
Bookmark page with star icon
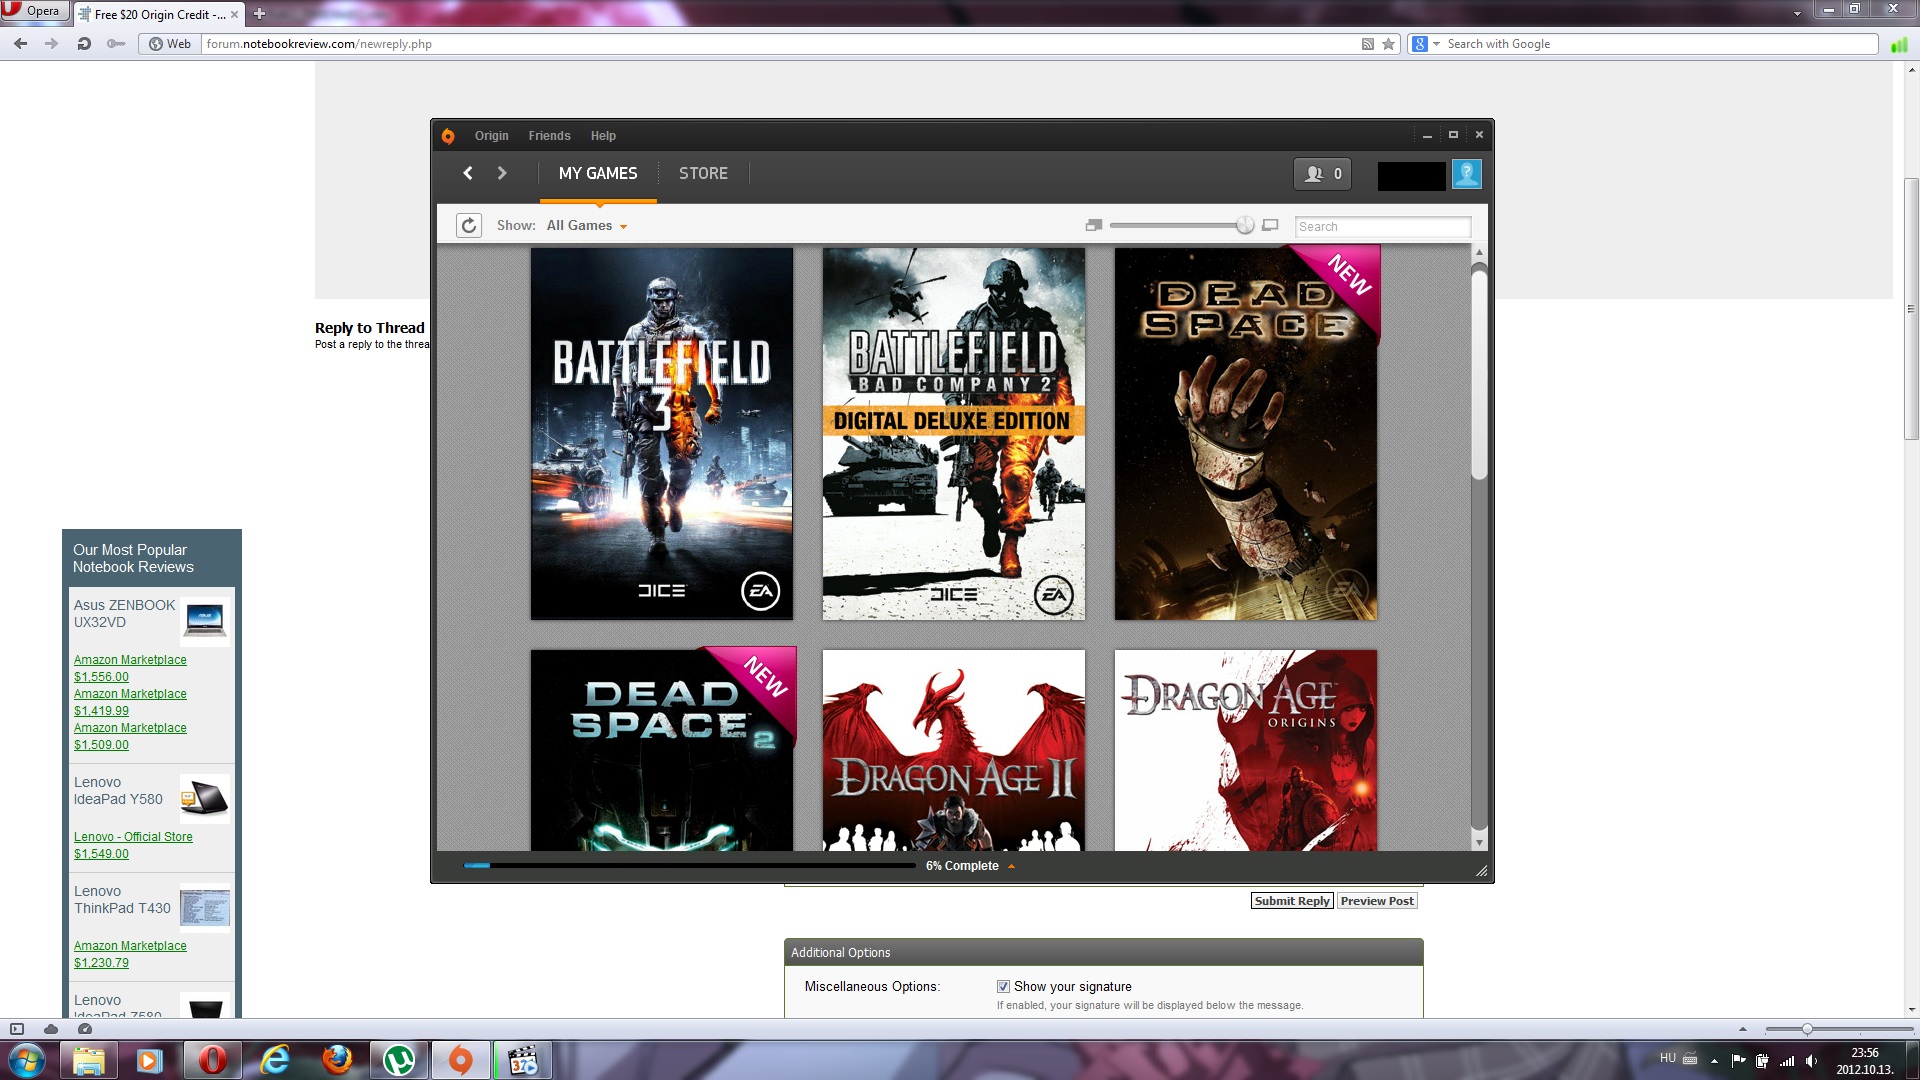pos(1388,44)
